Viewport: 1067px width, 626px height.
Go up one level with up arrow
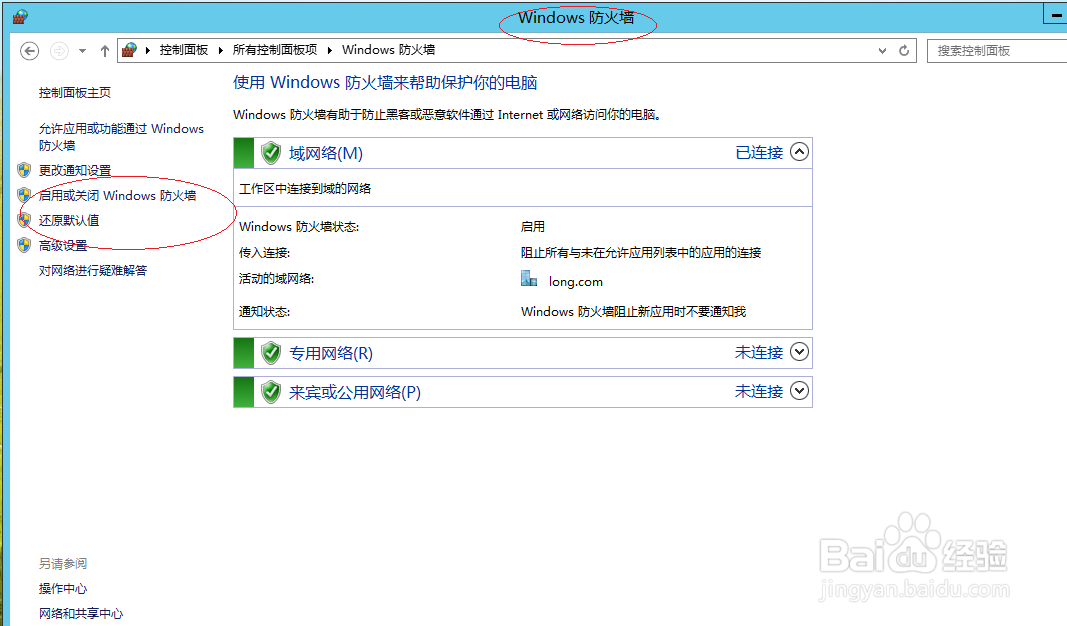pos(105,51)
